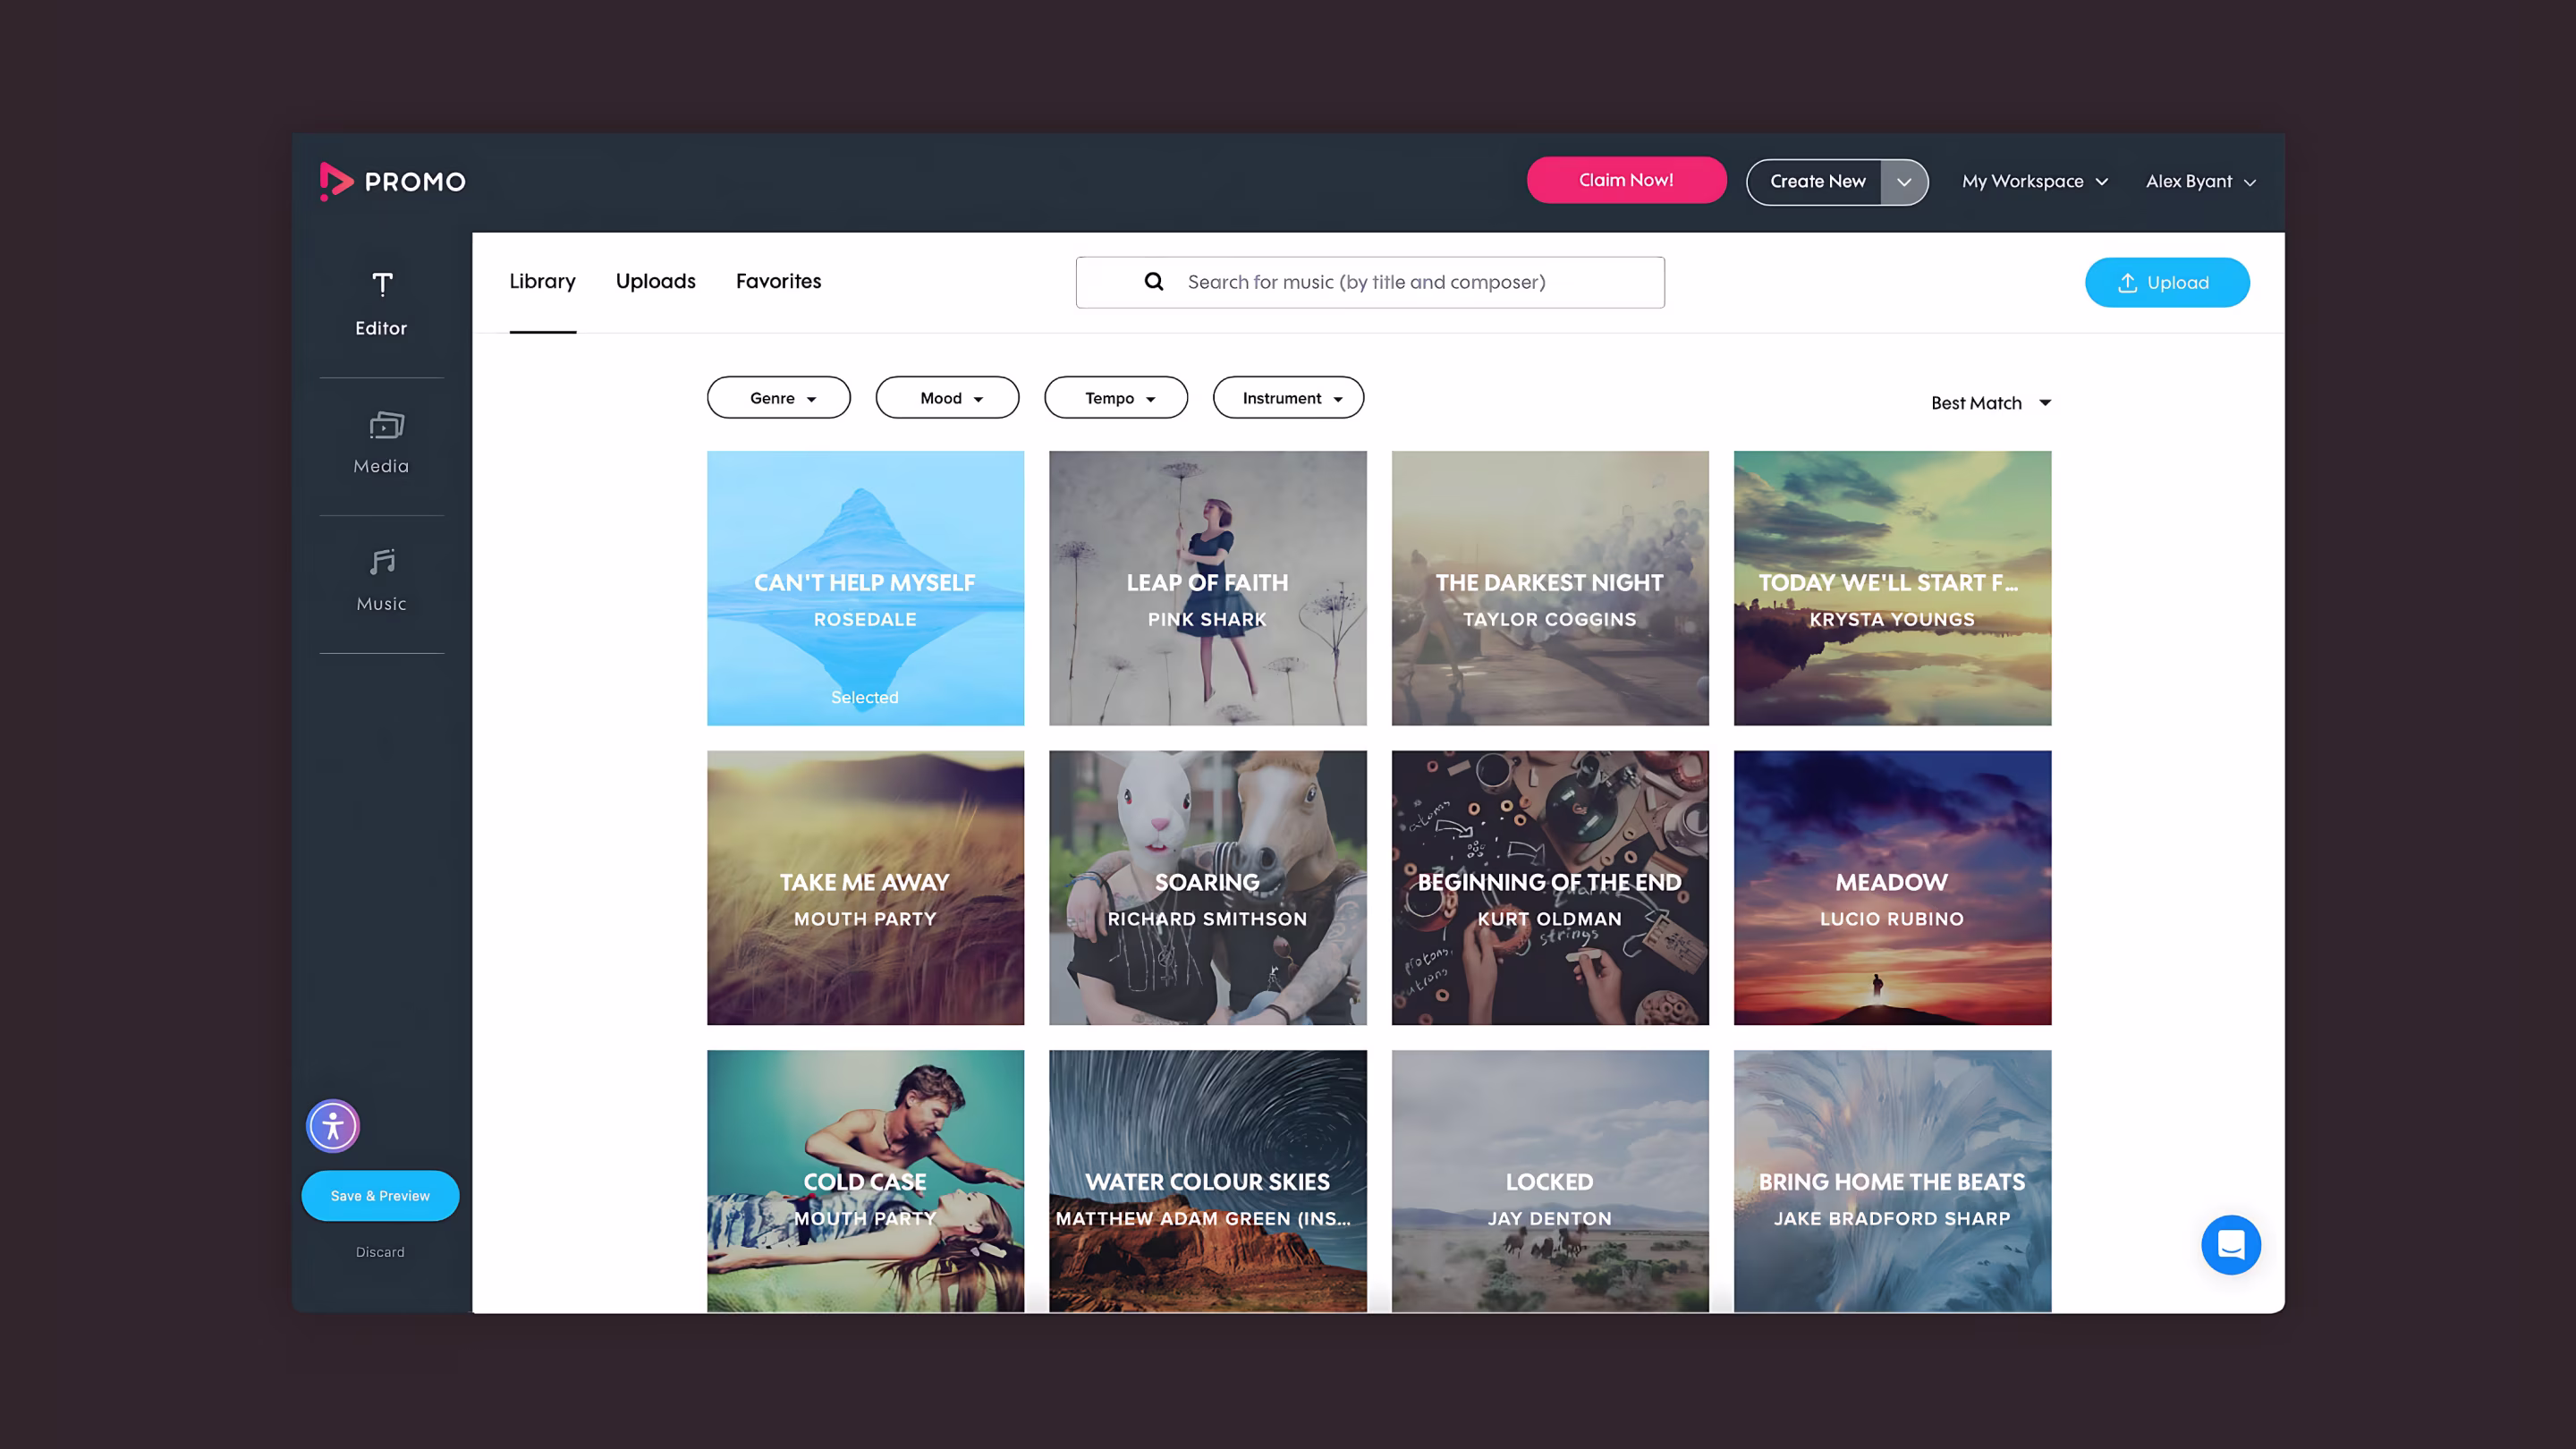Select The Darkest Night track
The height and width of the screenshot is (1449, 2576).
(x=1550, y=588)
